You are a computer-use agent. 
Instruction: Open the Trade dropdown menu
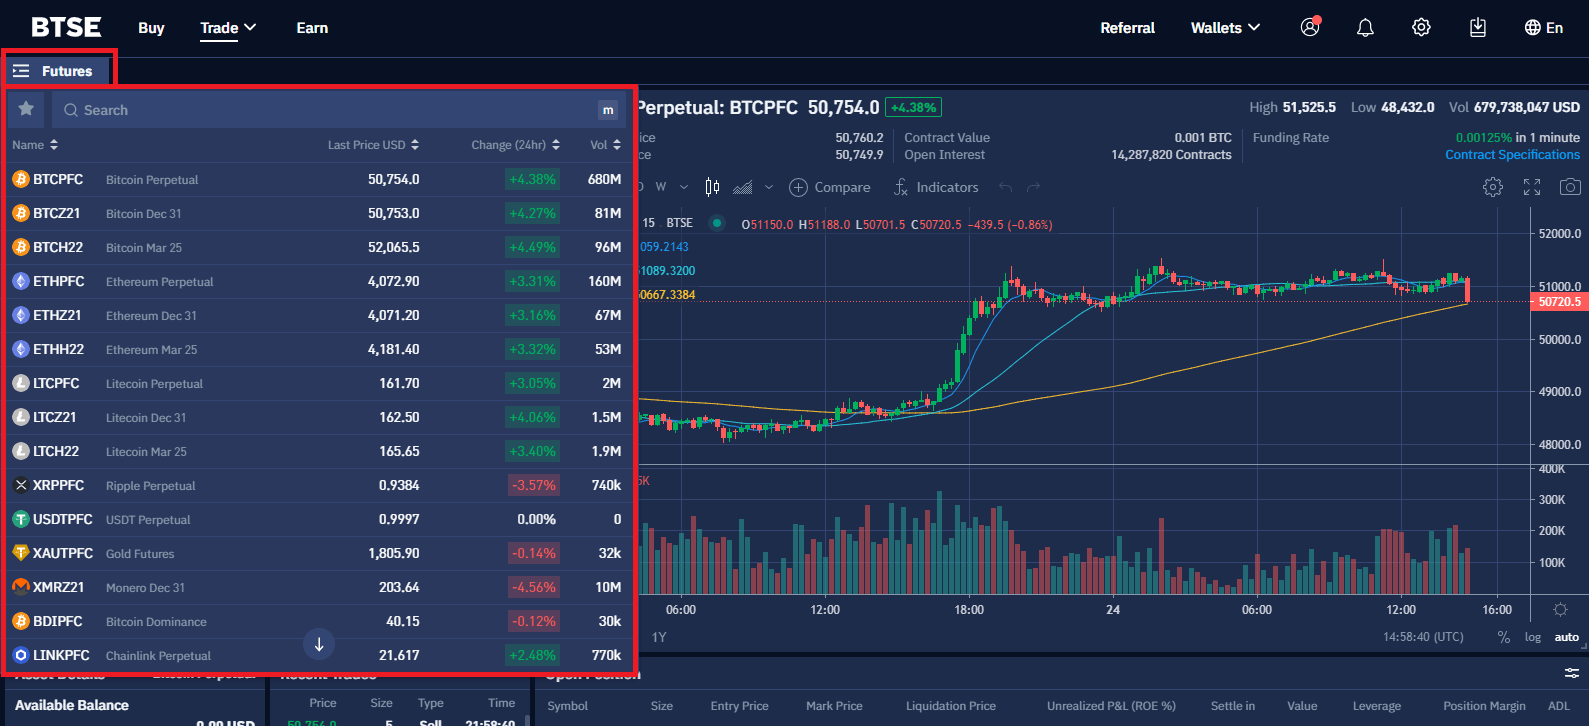228,28
